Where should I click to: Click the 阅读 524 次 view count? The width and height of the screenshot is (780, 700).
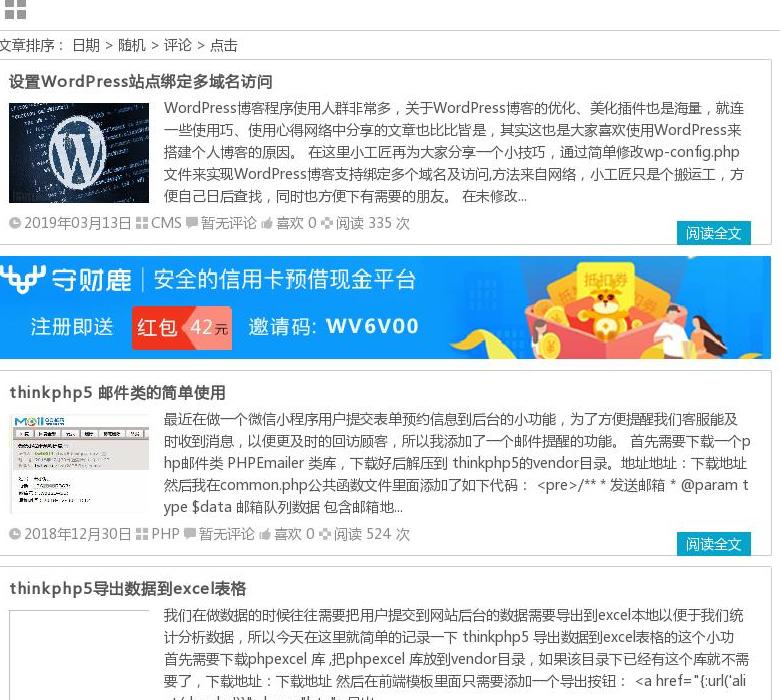[372, 534]
